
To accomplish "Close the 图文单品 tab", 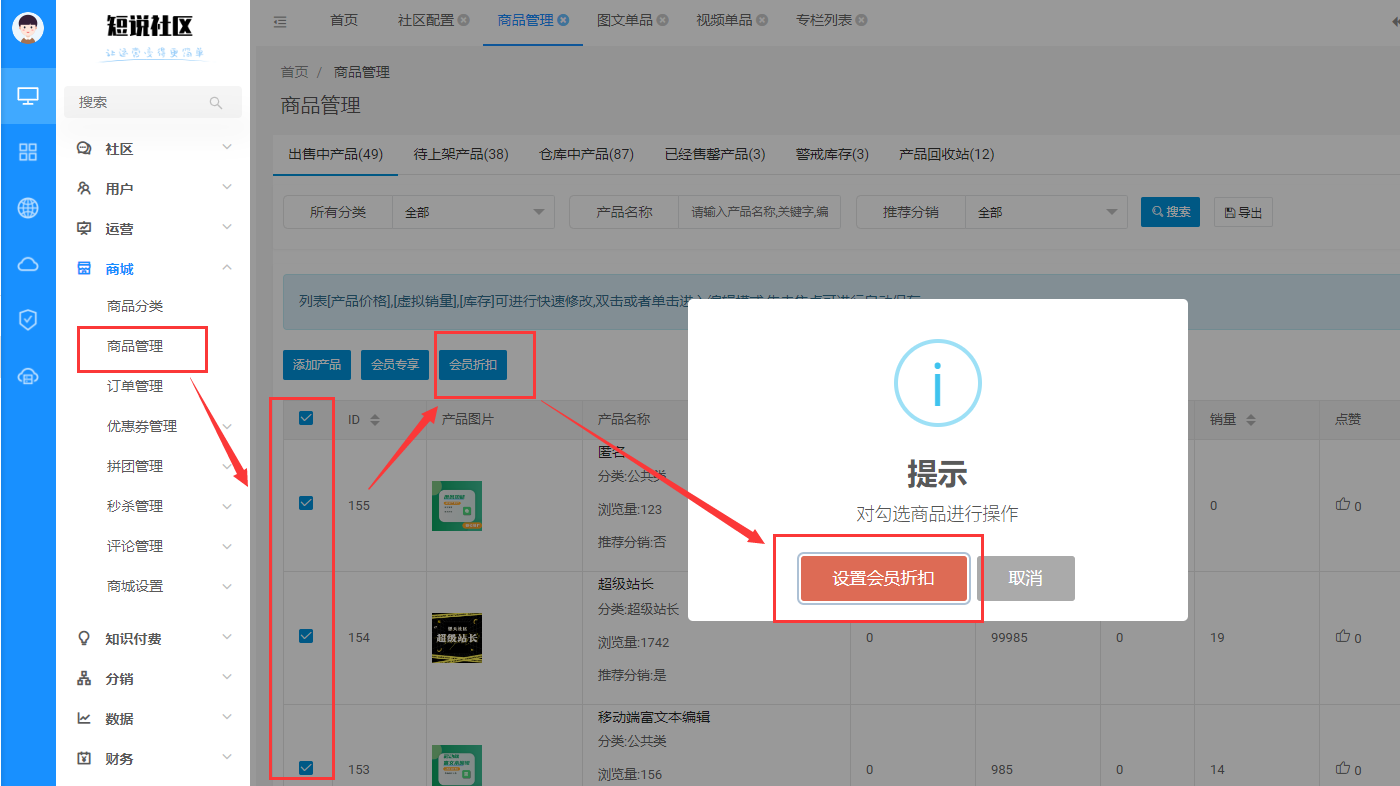I will 663,20.
